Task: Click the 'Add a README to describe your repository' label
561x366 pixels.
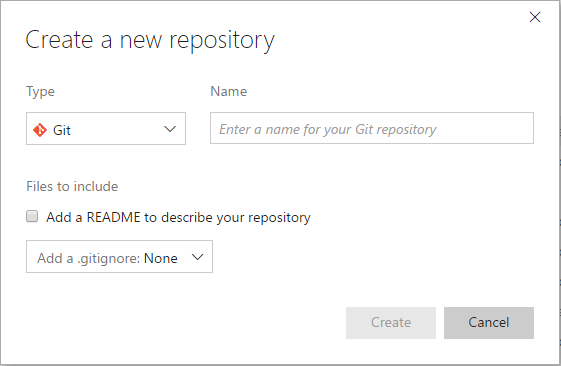Action: pos(178,218)
